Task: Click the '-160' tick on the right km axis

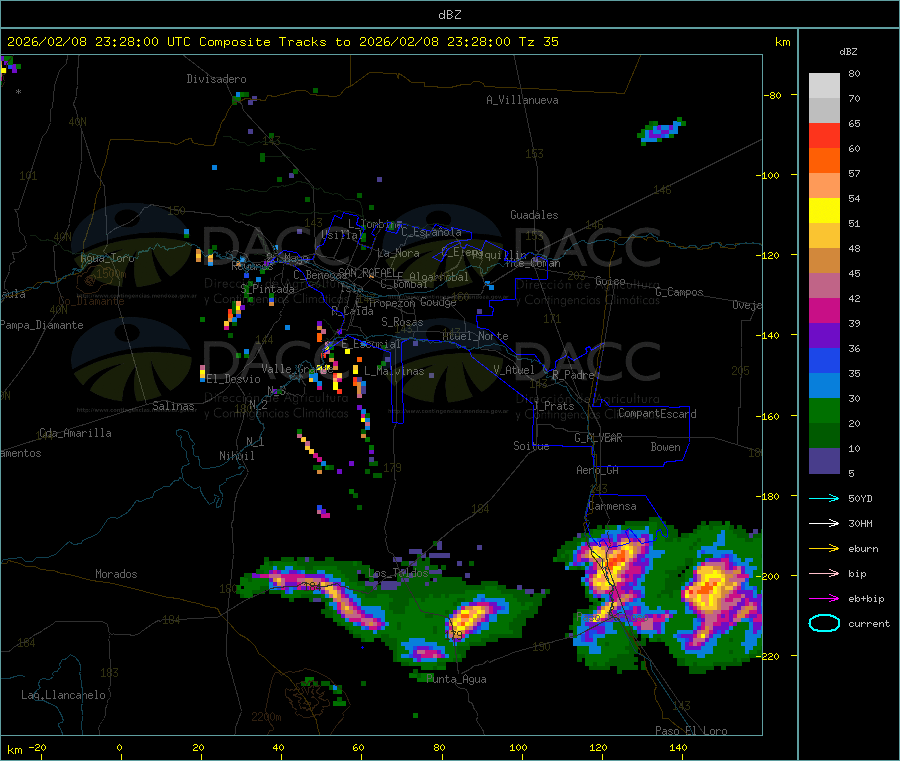Action: tap(769, 416)
